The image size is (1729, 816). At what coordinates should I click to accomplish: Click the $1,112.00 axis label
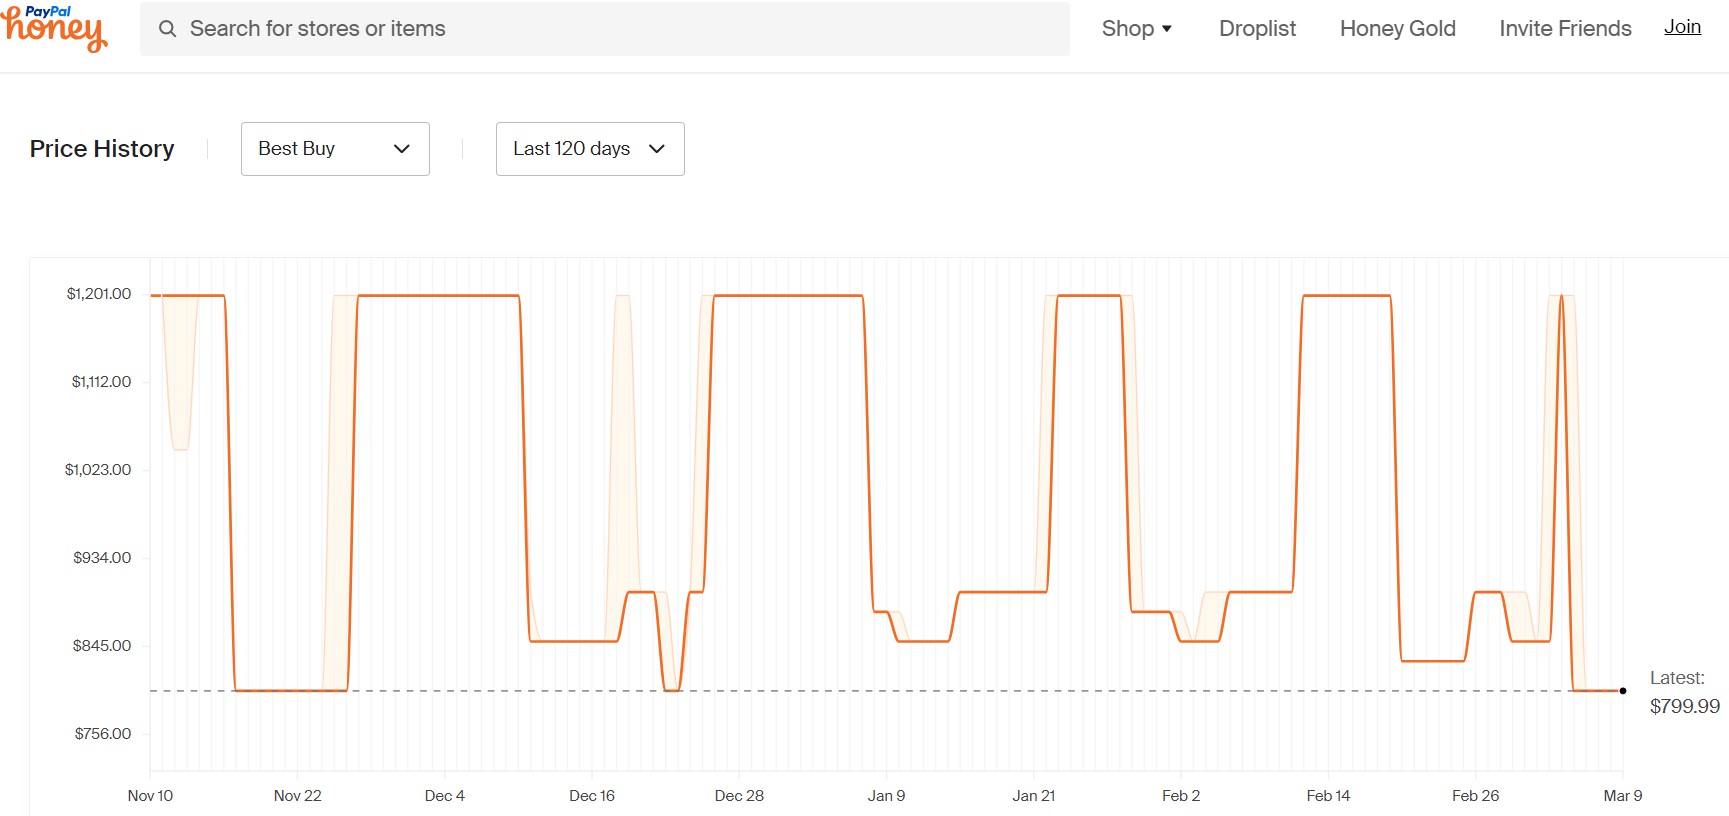(101, 382)
